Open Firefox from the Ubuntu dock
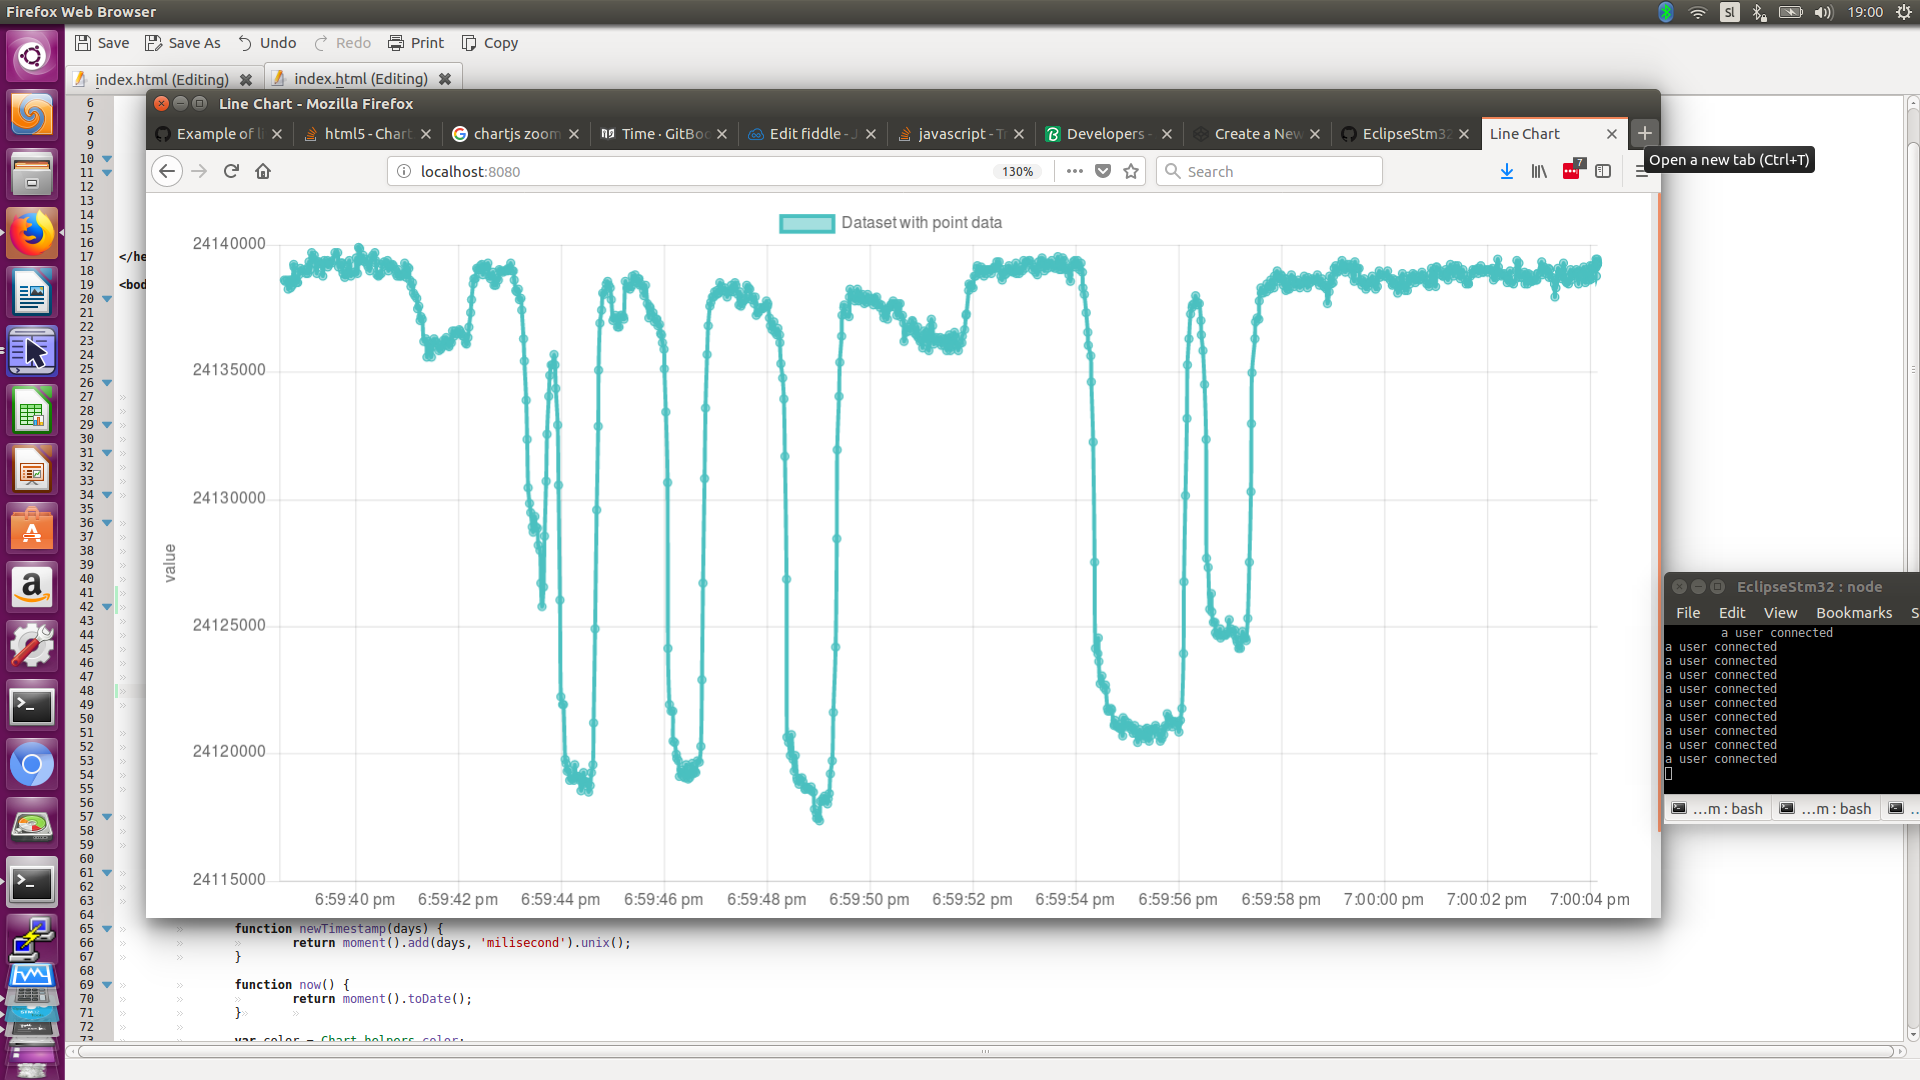The width and height of the screenshot is (1920, 1080). click(x=32, y=234)
